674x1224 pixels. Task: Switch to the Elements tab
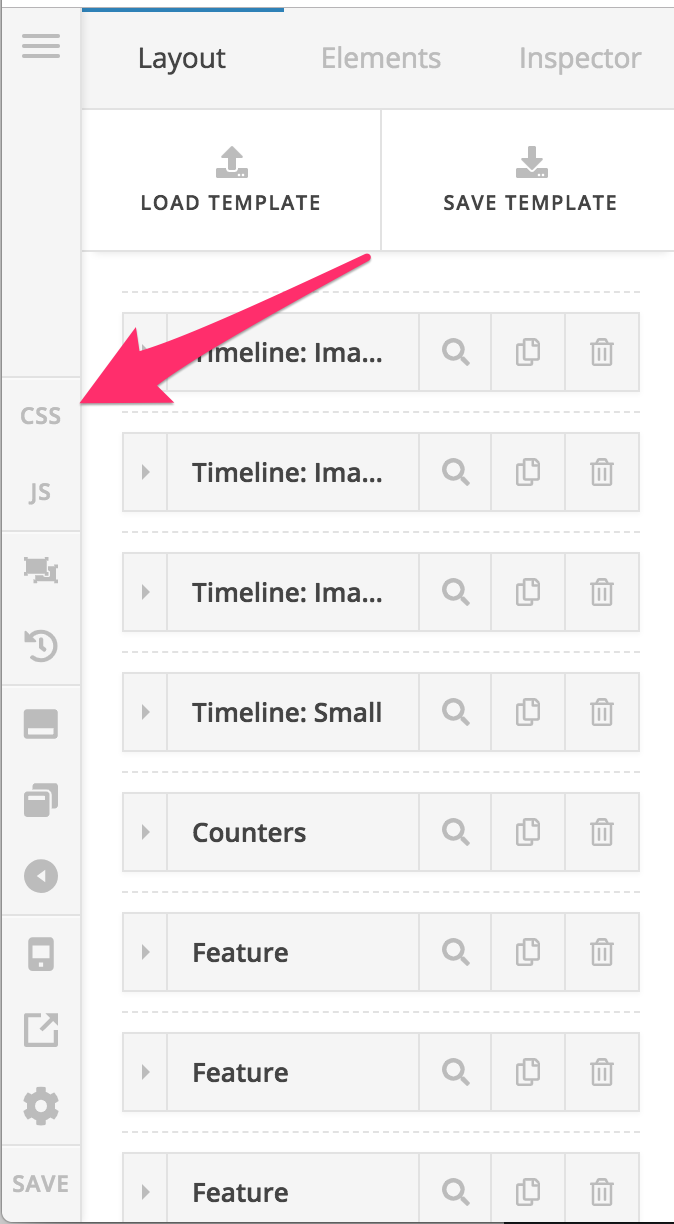point(381,59)
